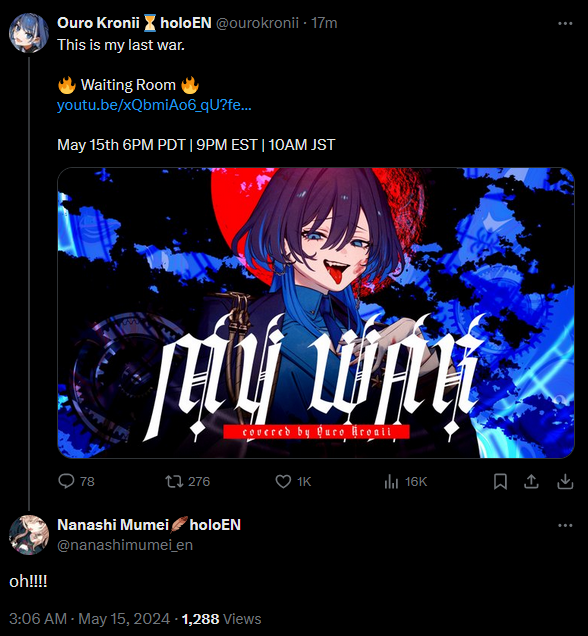
Task: Open Nanashi Mumei's profile avatar
Action: [29, 535]
